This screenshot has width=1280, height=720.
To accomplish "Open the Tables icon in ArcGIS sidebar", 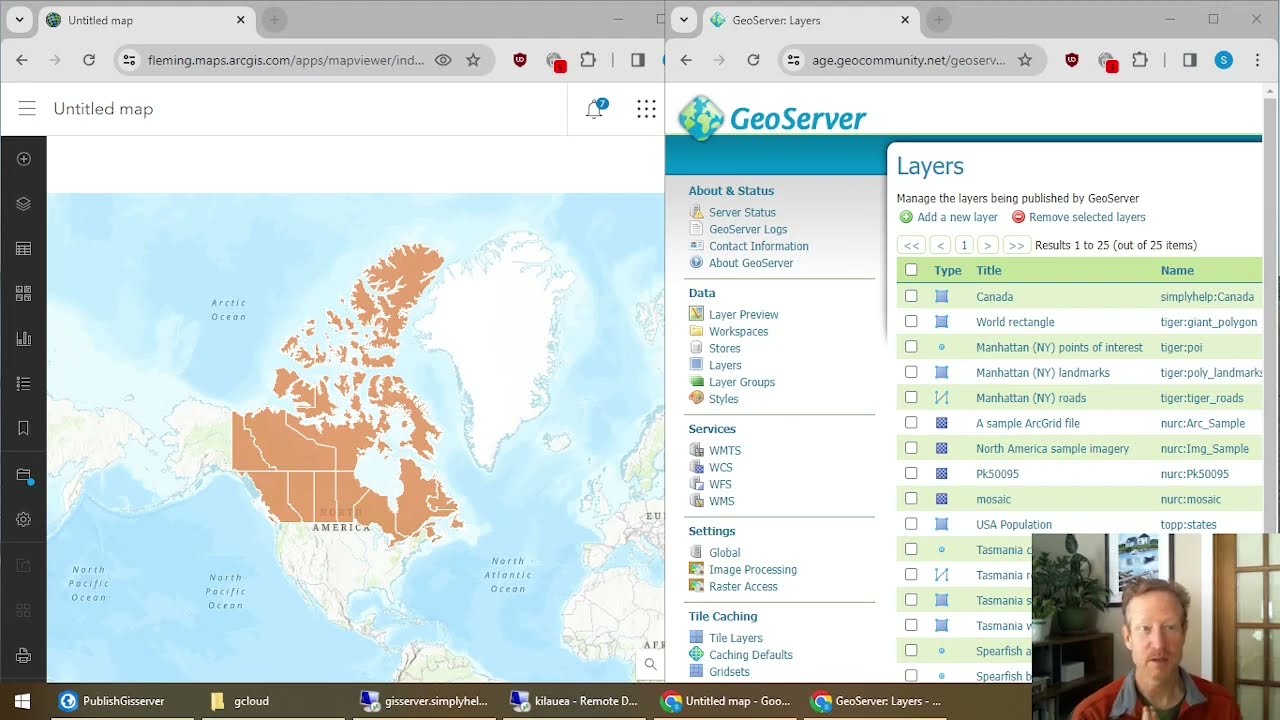I will pos(24,249).
